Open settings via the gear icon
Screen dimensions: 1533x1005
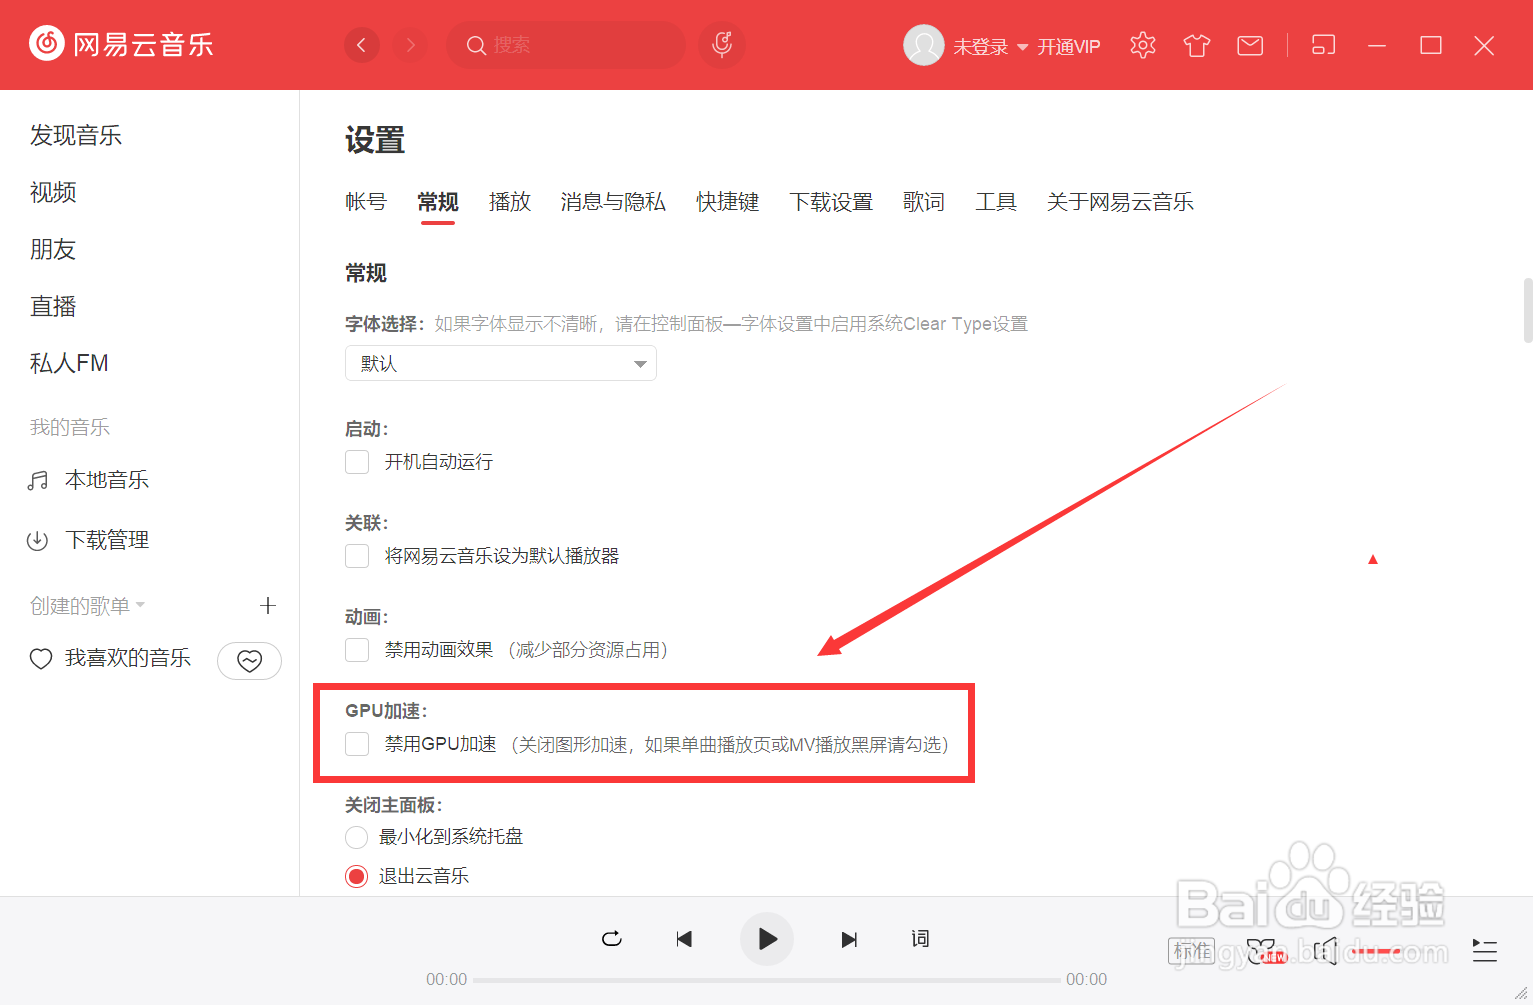pyautogui.click(x=1143, y=45)
